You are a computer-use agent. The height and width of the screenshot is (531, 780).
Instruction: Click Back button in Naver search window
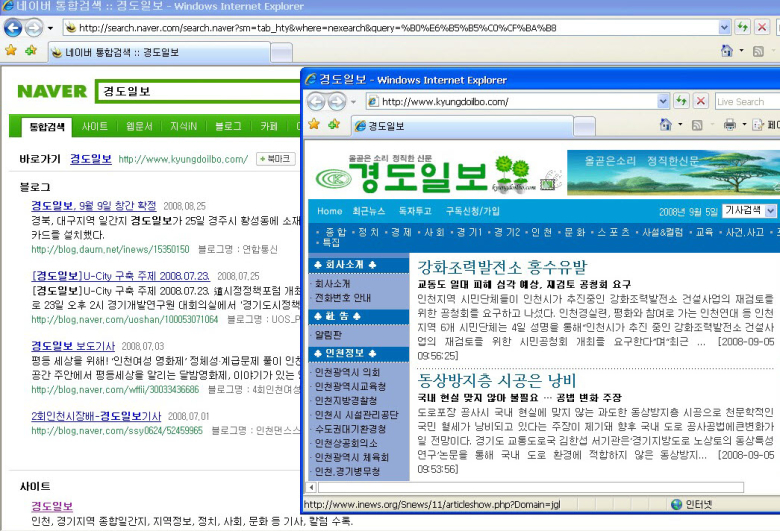point(13,28)
